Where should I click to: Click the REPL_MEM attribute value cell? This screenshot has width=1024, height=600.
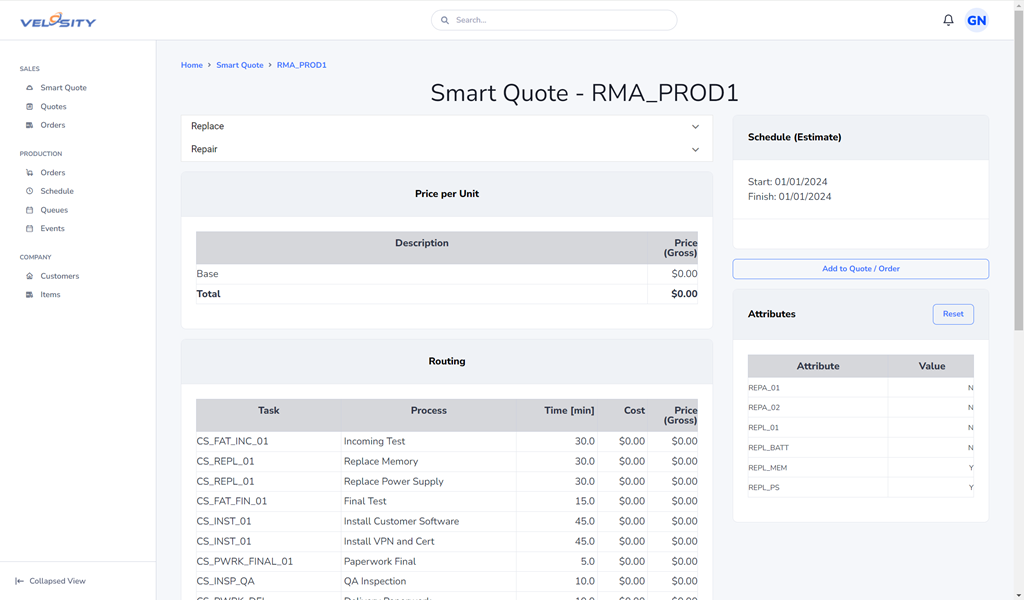(930, 468)
